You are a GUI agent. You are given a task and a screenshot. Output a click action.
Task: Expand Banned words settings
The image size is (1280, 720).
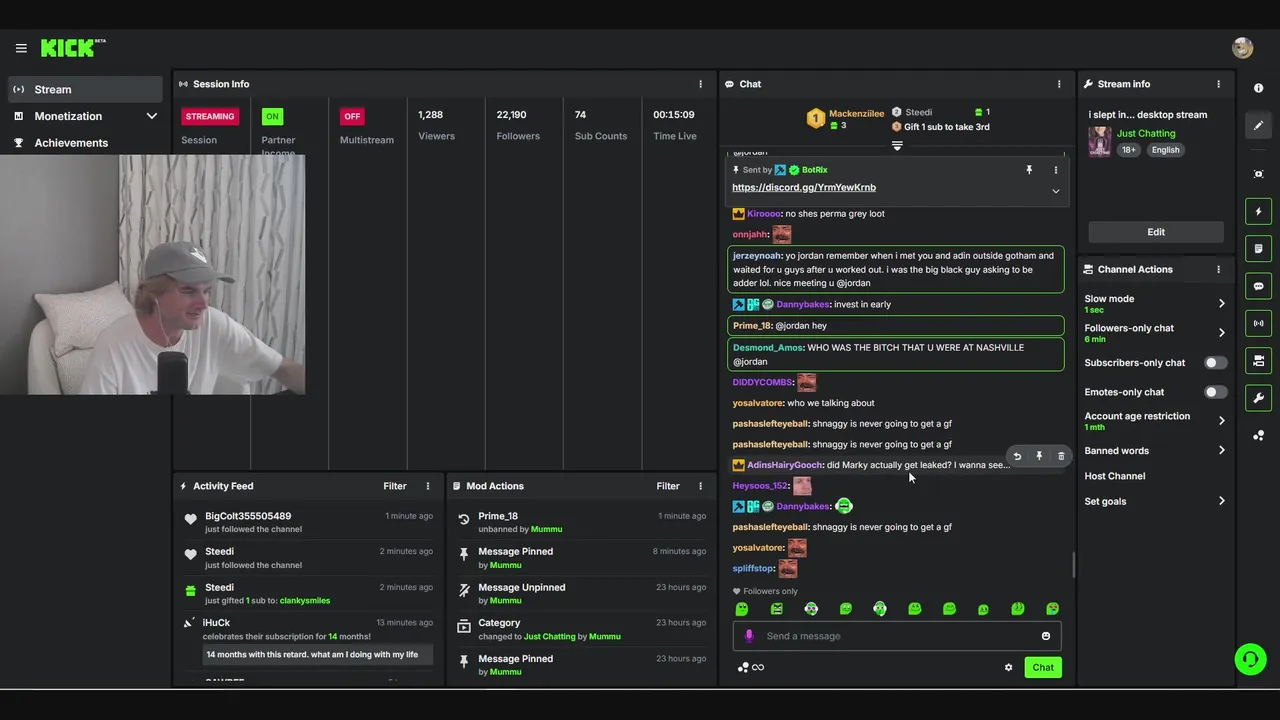click(1221, 451)
